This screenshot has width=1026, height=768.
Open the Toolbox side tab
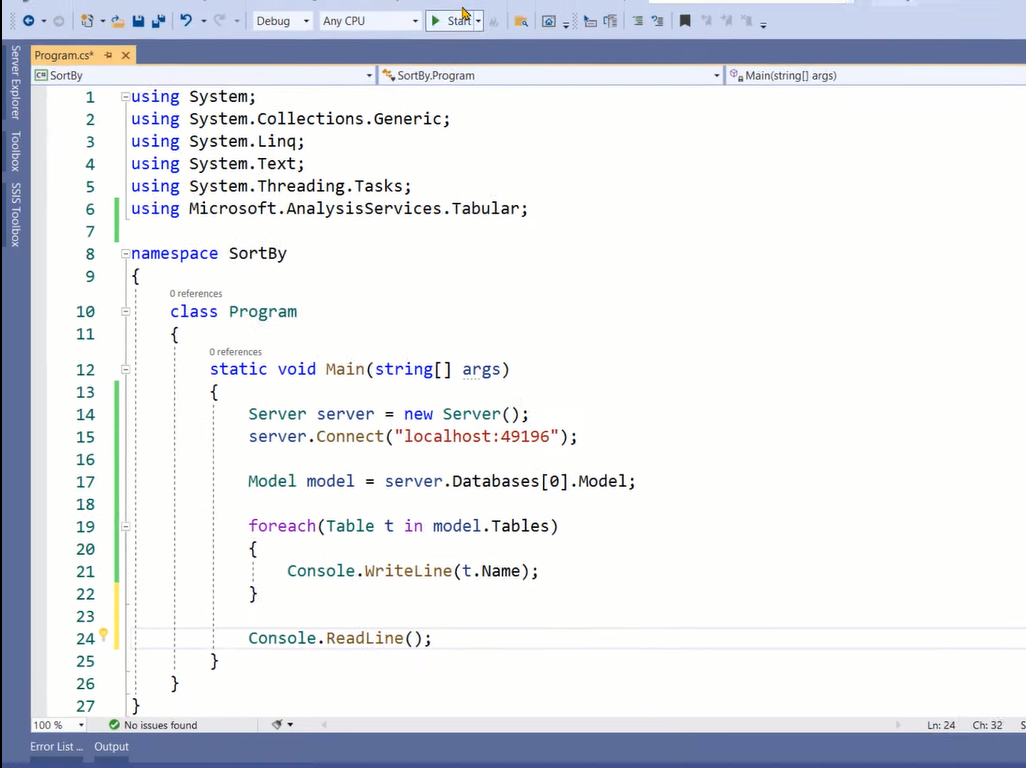coord(15,151)
